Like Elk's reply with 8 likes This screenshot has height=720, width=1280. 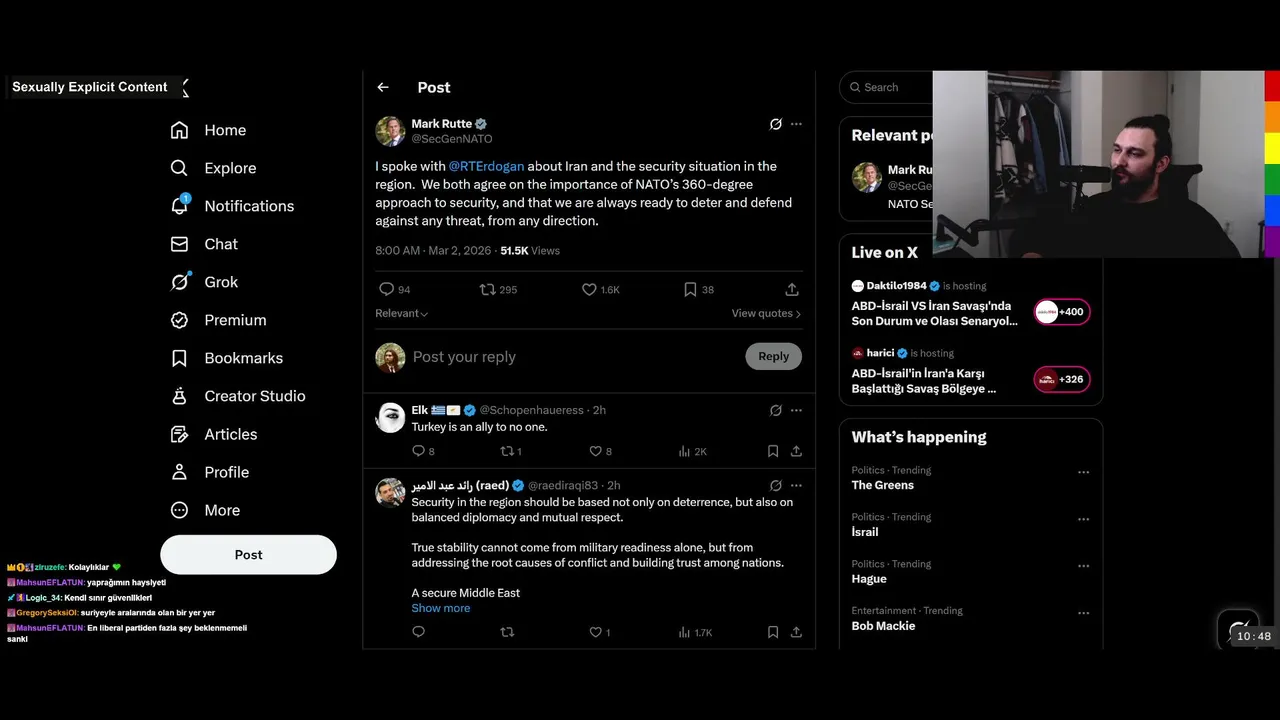596,451
